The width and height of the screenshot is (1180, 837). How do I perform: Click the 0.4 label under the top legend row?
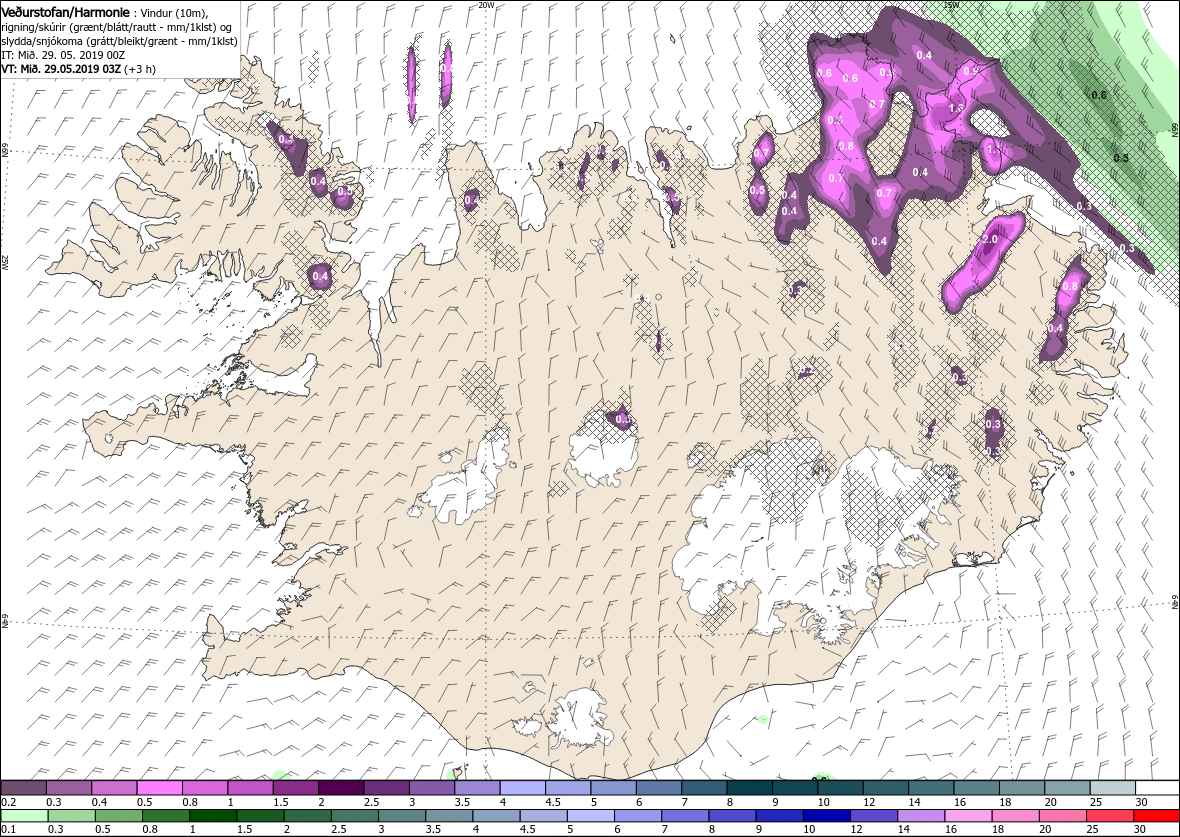pyautogui.click(x=98, y=802)
